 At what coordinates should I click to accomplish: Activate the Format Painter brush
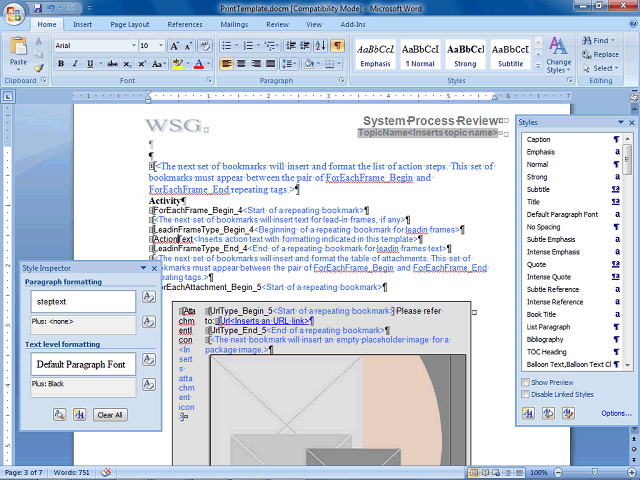[39, 68]
